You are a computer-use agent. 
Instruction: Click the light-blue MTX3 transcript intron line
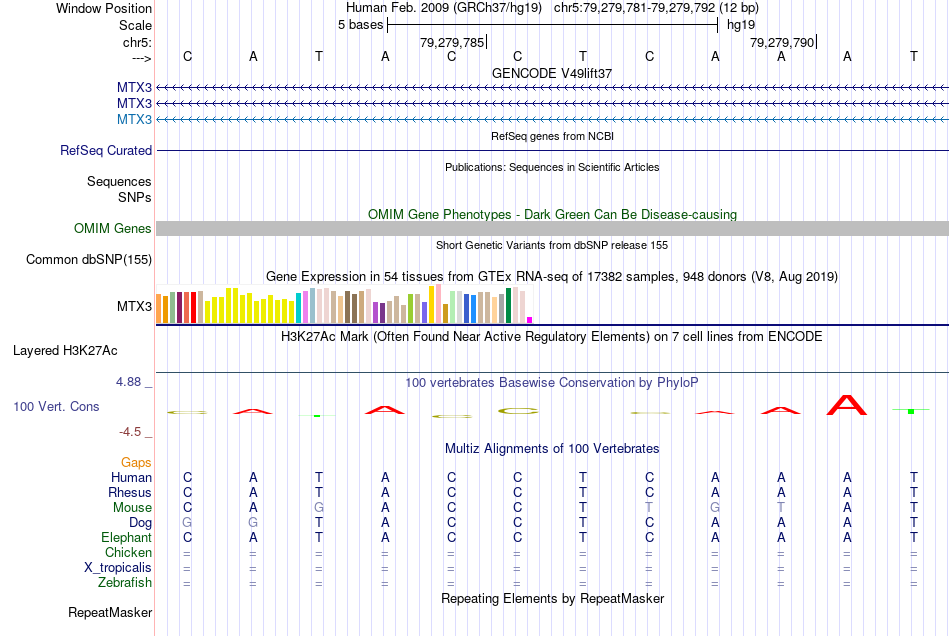[x=552, y=119]
